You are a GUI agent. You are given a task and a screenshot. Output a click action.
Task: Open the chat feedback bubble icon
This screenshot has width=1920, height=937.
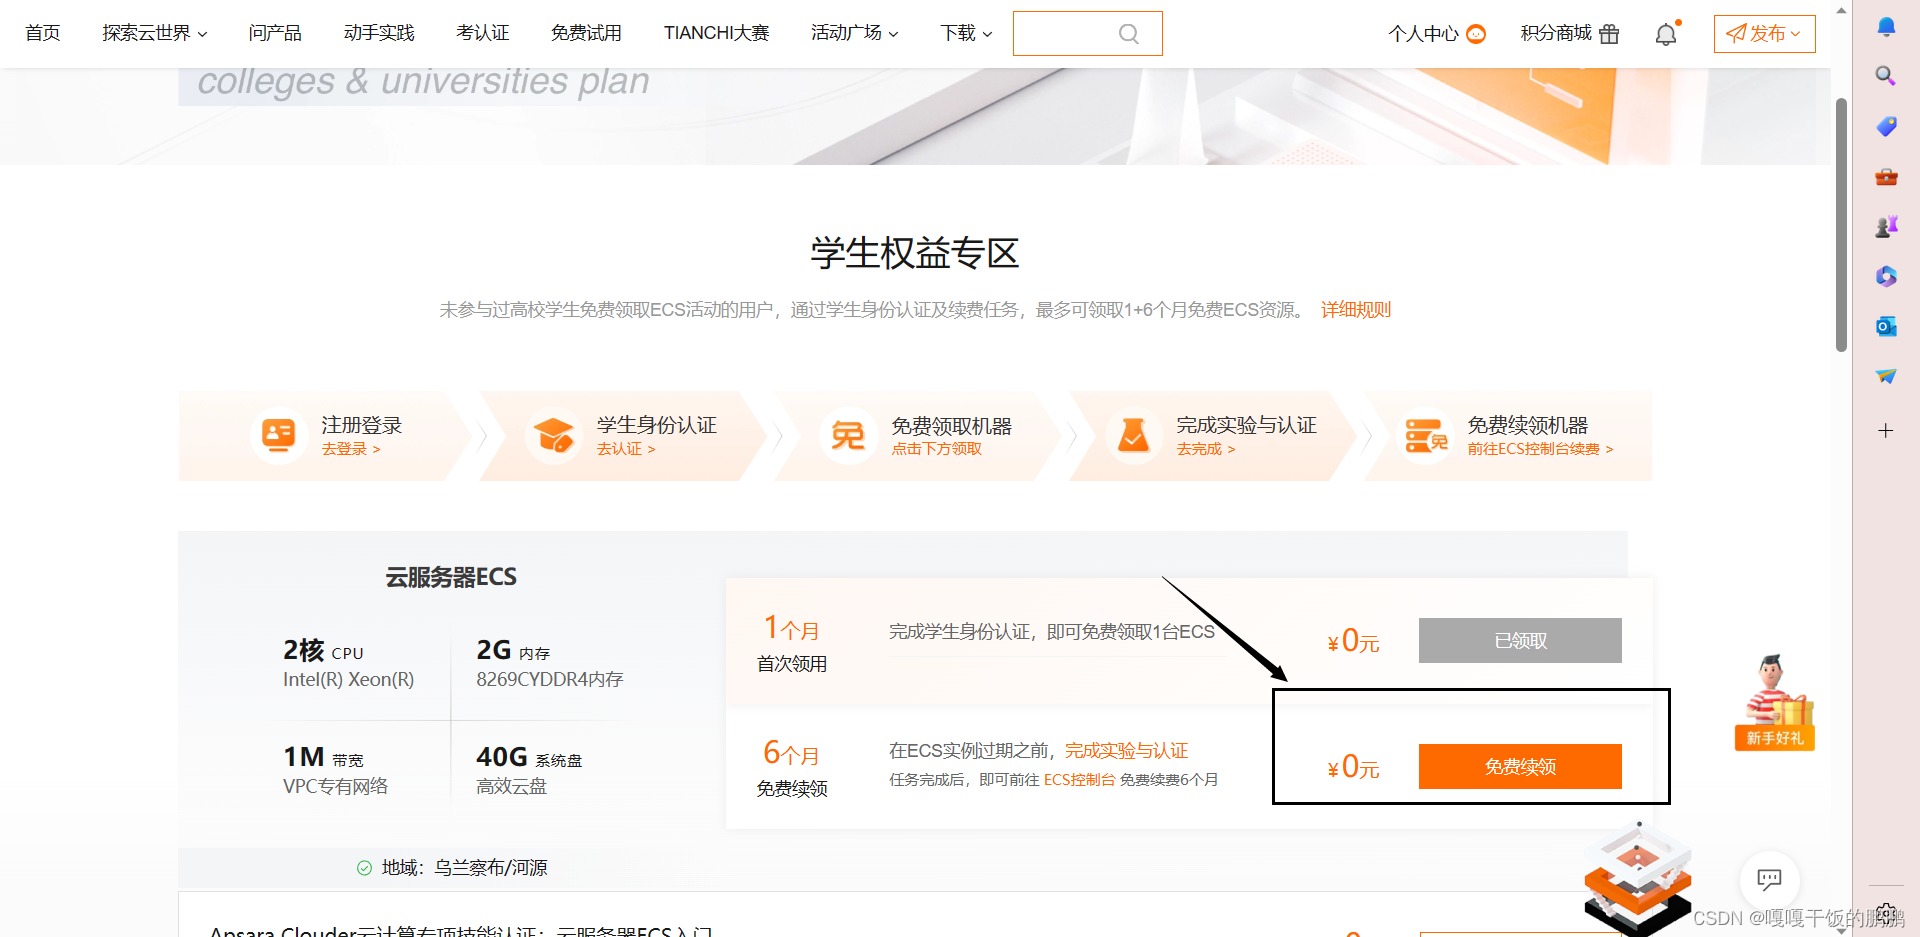[x=1769, y=880]
